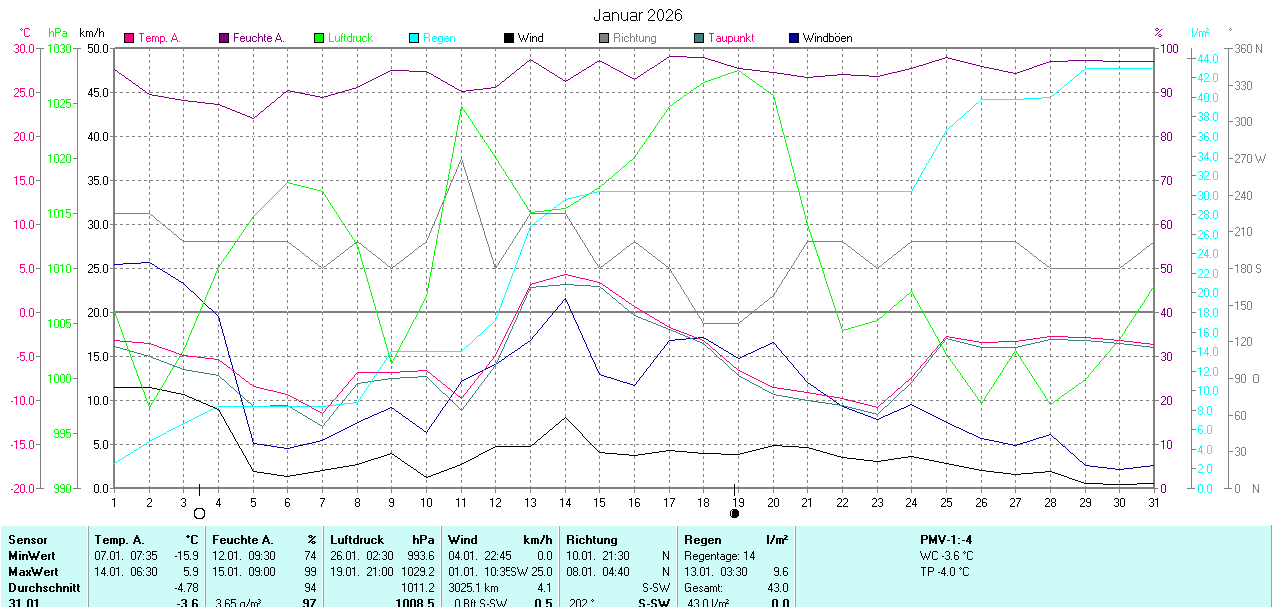The height and width of the screenshot is (607, 1280).
Task: Click the half-moon symbol near day 19
Action: click(735, 513)
